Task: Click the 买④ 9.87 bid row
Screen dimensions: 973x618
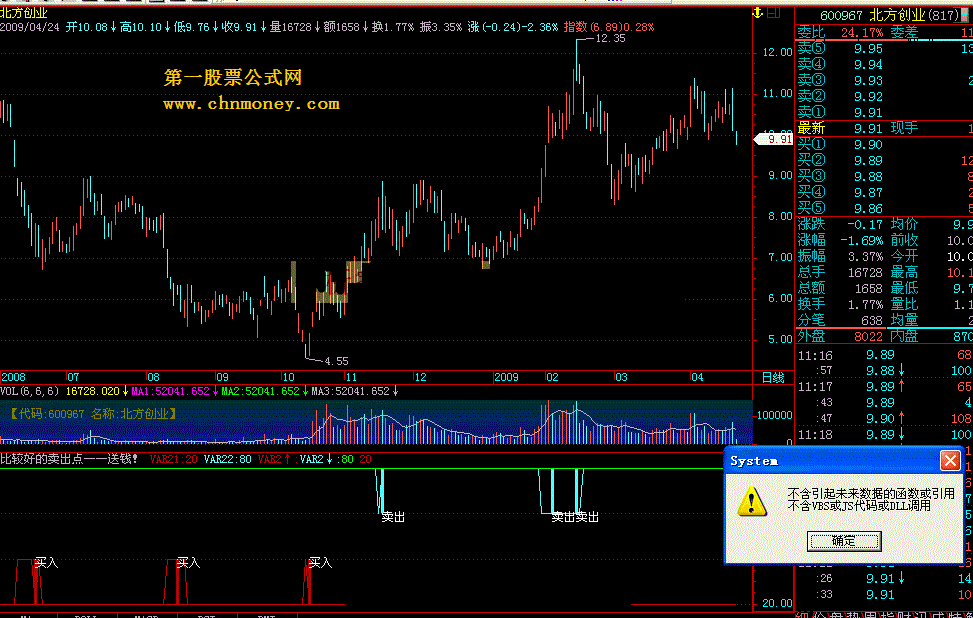Action: pyautogui.click(x=884, y=193)
